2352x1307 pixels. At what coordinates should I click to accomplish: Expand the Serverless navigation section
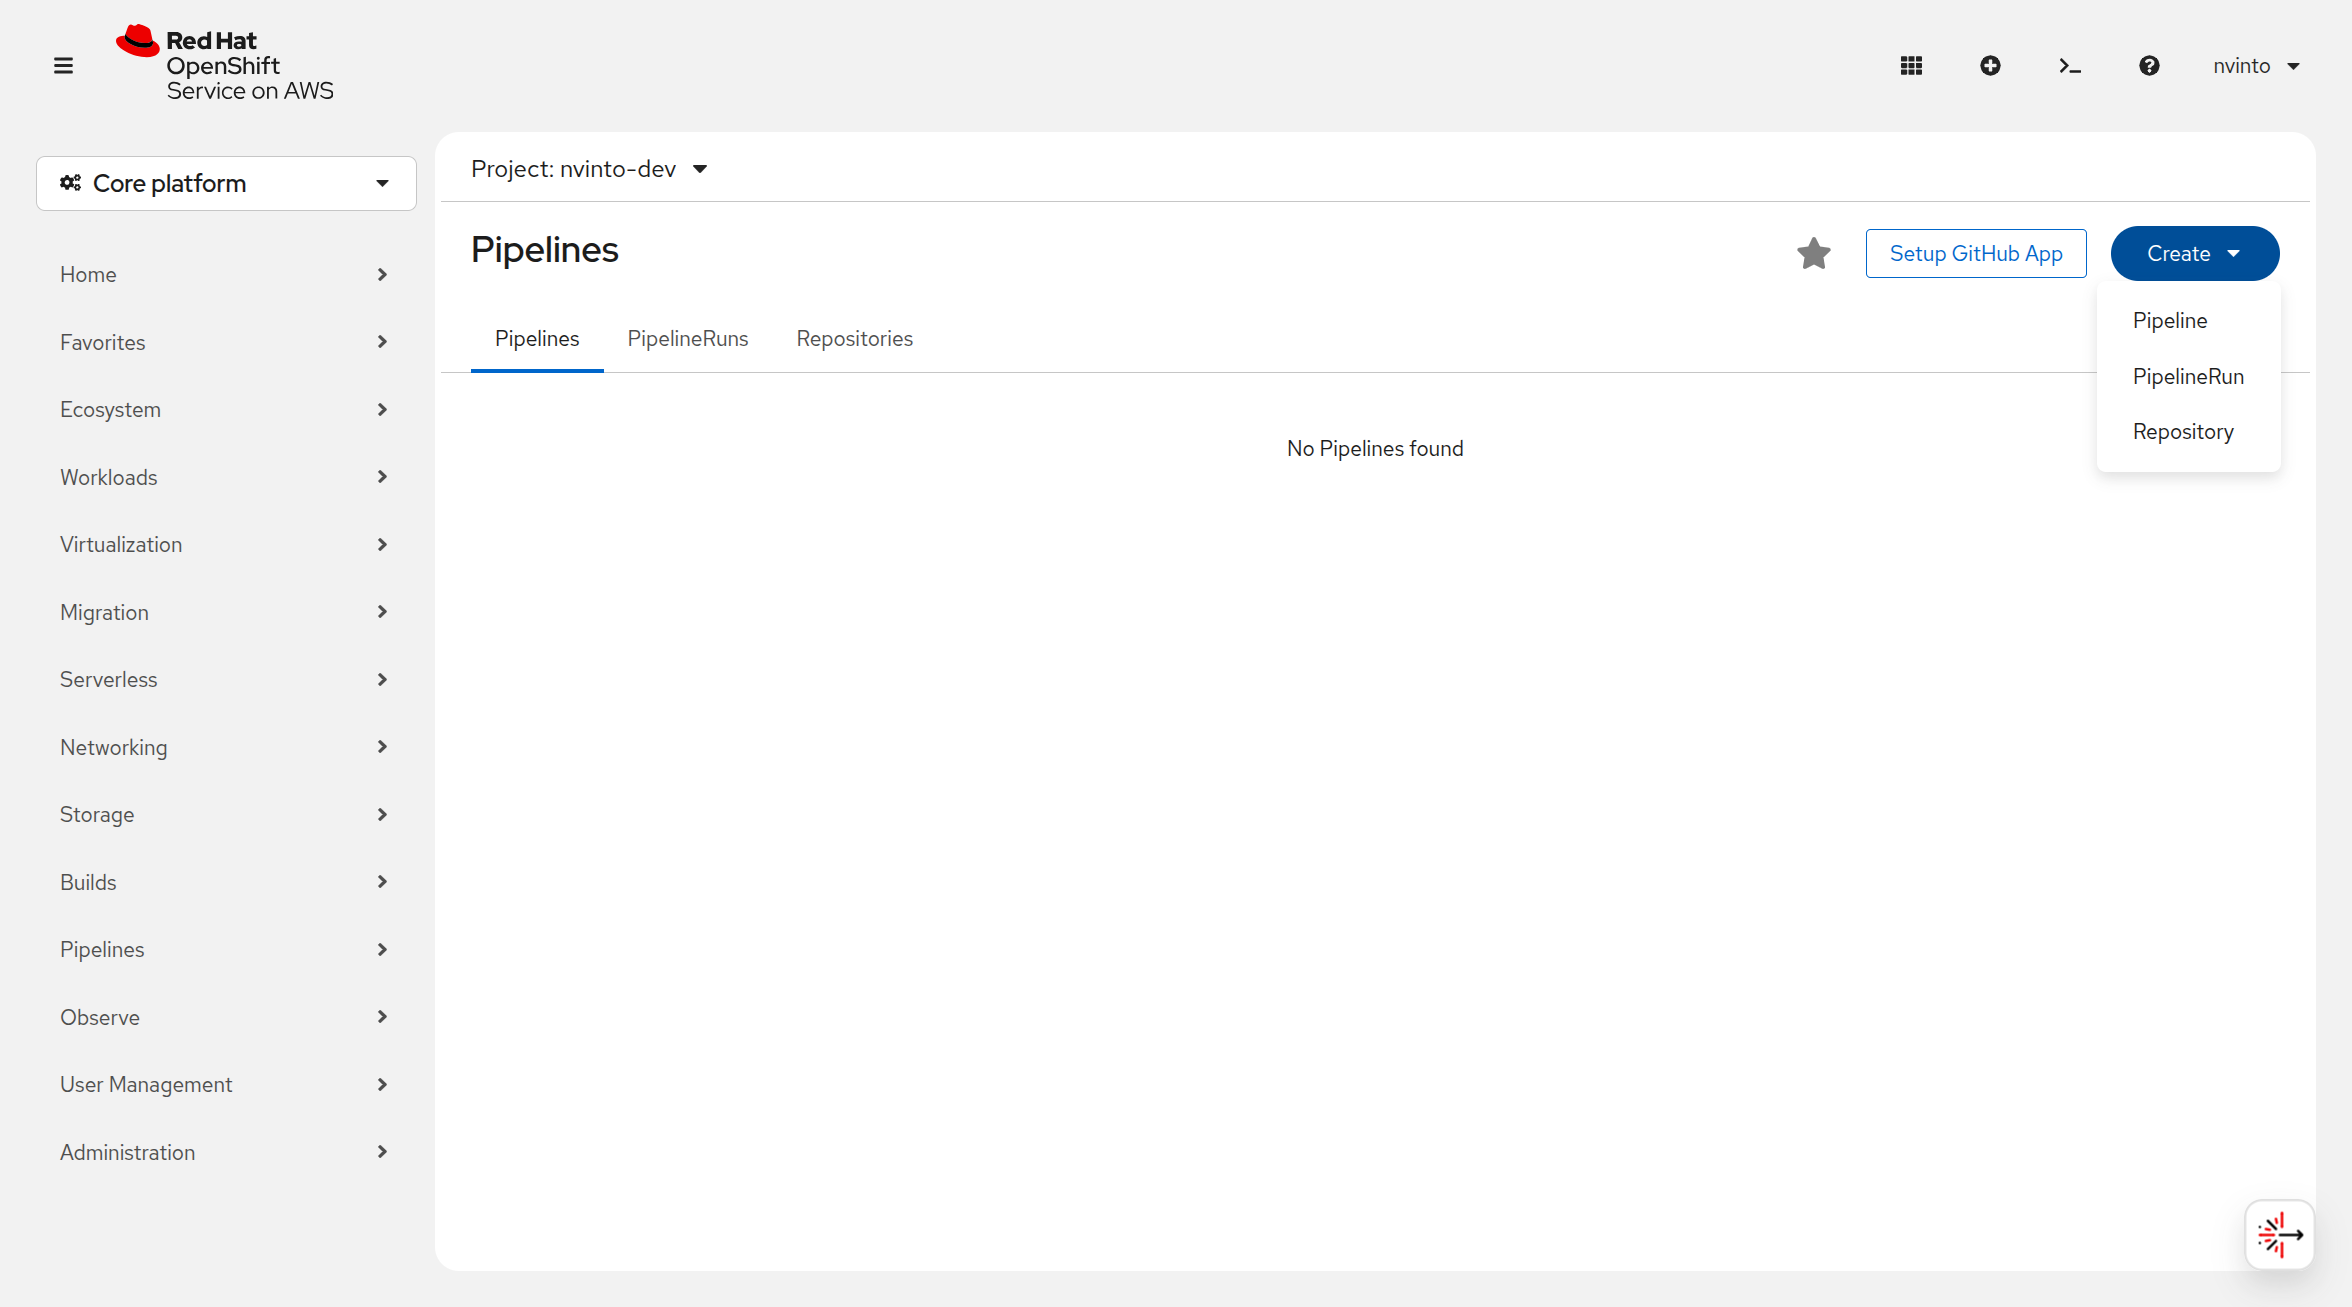tap(224, 679)
